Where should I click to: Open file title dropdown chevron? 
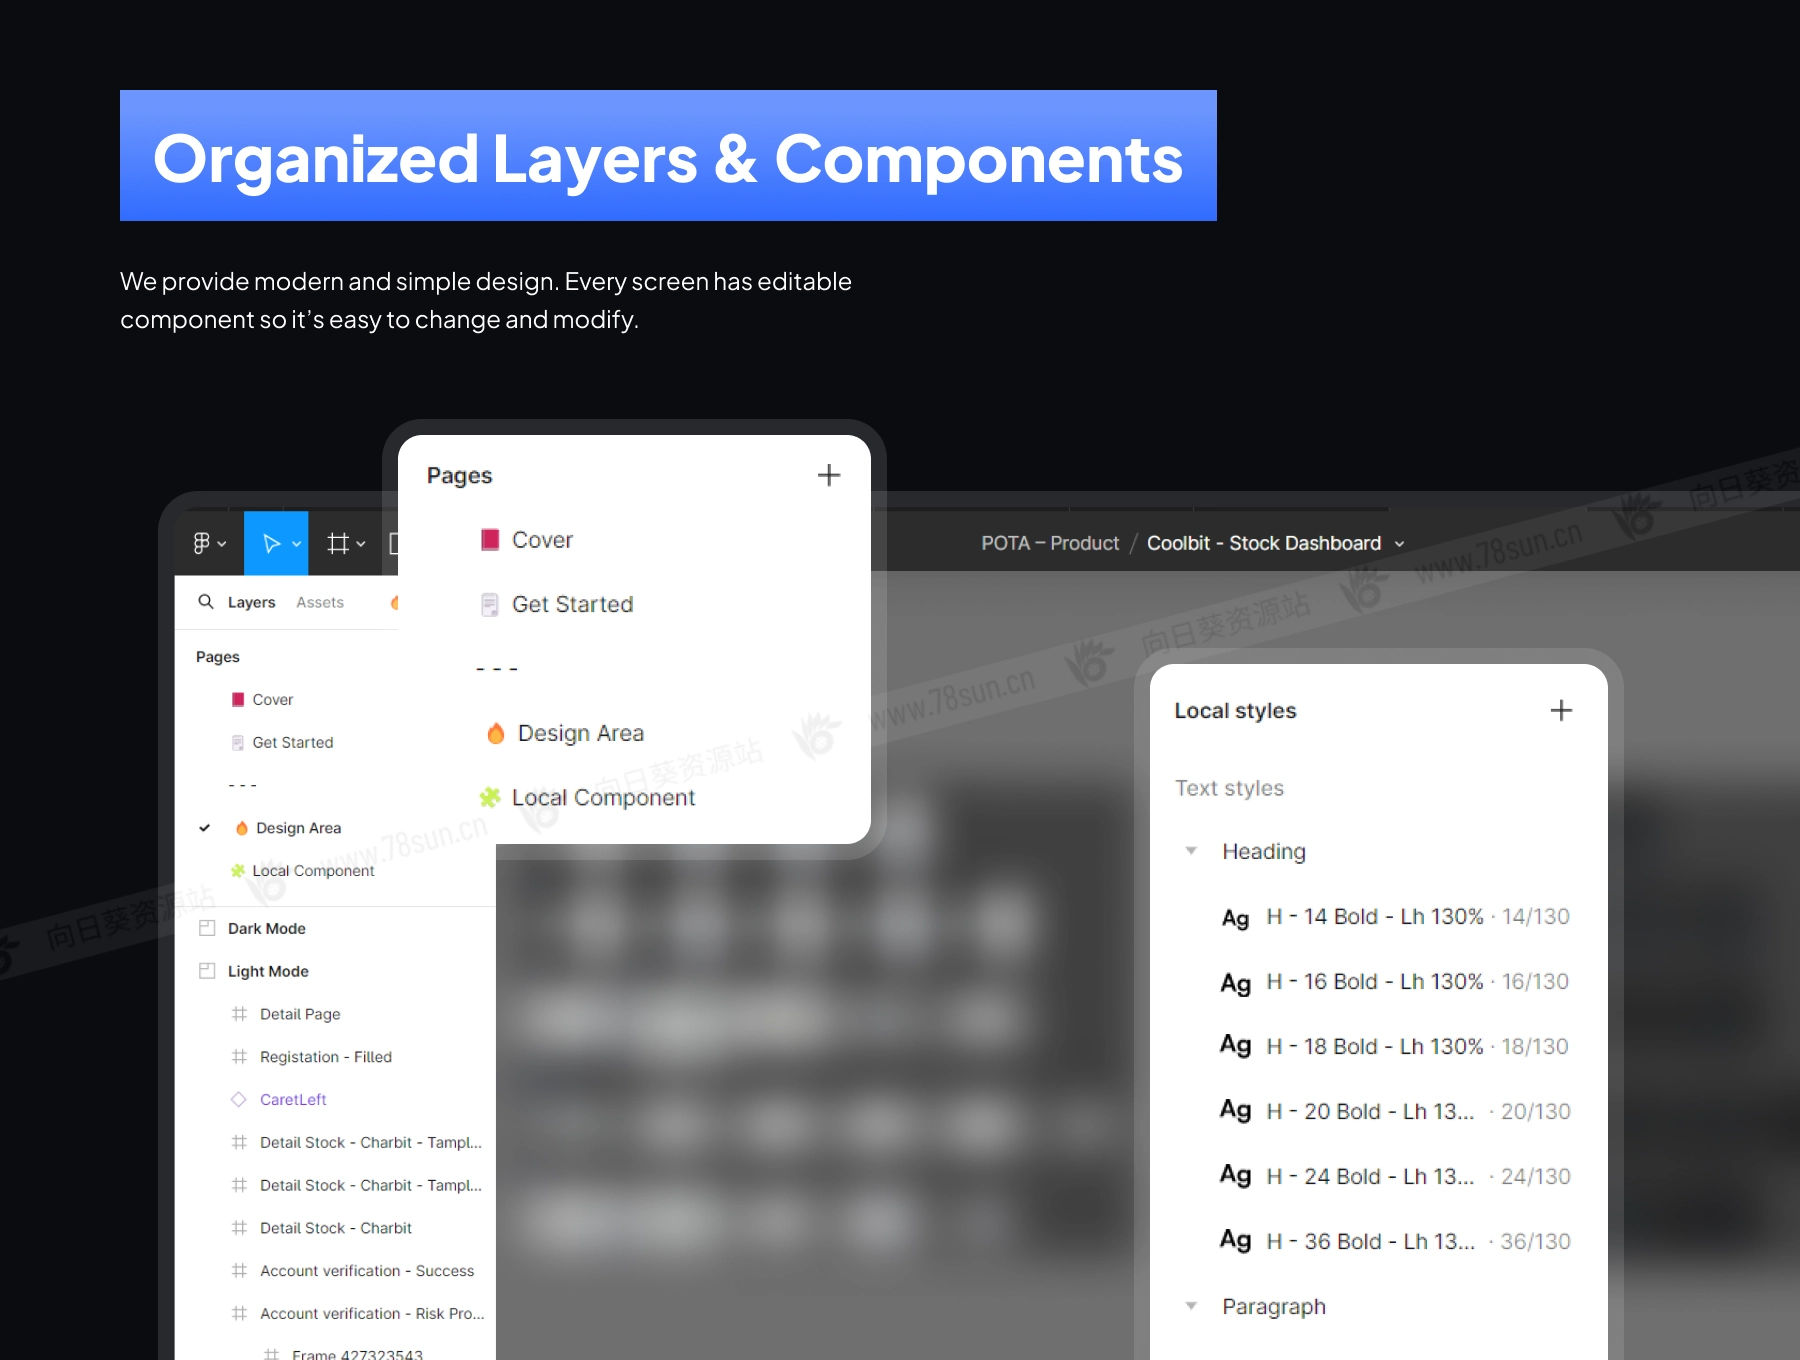click(1400, 544)
